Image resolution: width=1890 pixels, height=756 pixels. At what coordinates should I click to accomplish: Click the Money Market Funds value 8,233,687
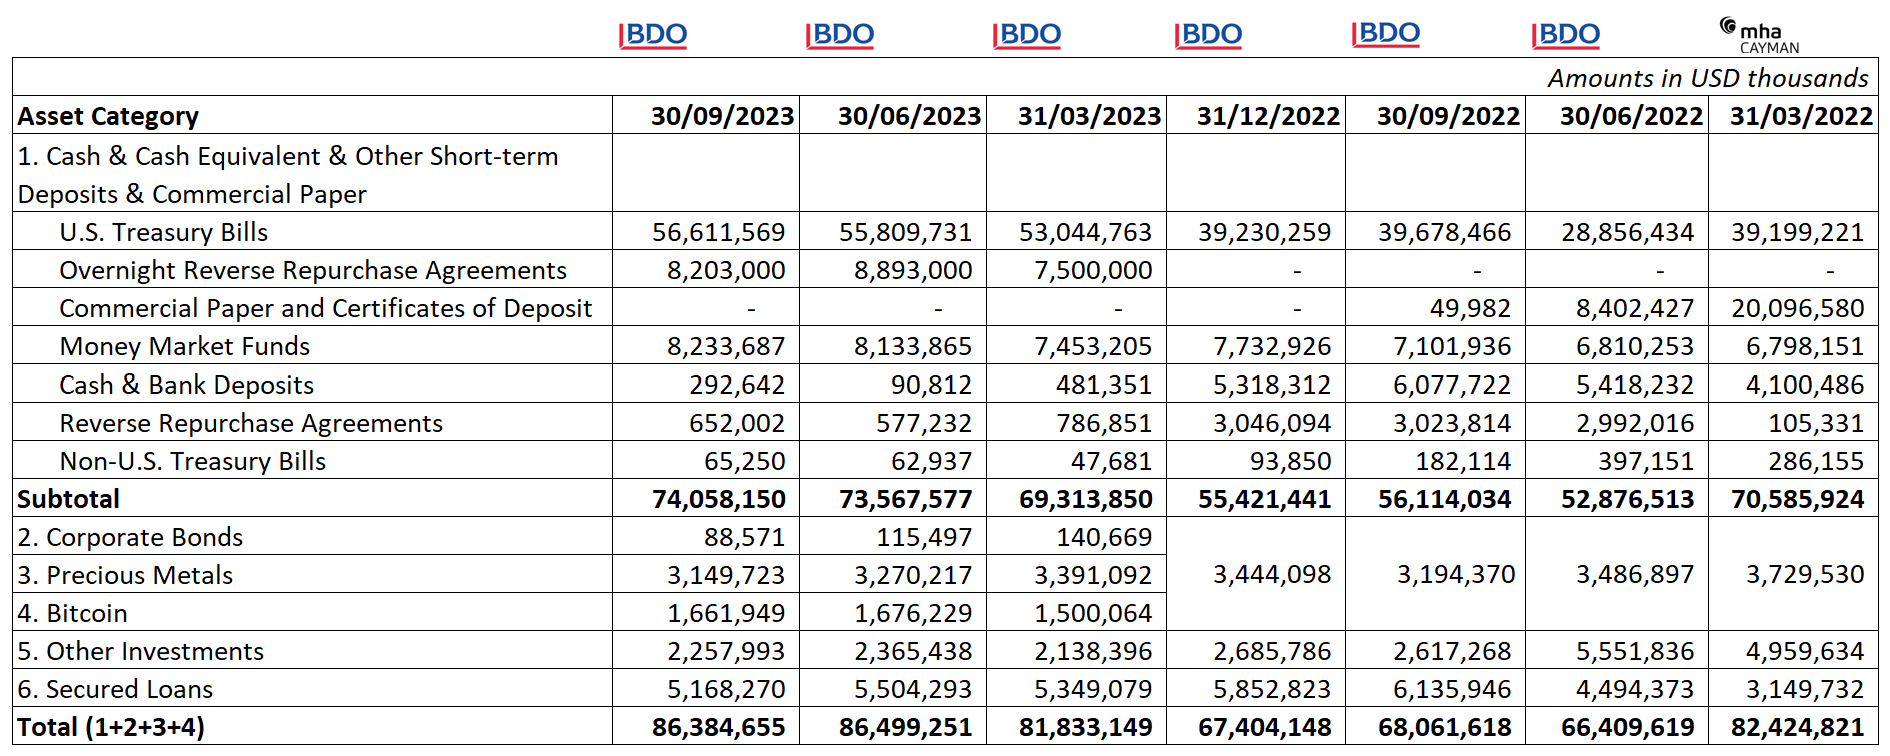point(726,346)
